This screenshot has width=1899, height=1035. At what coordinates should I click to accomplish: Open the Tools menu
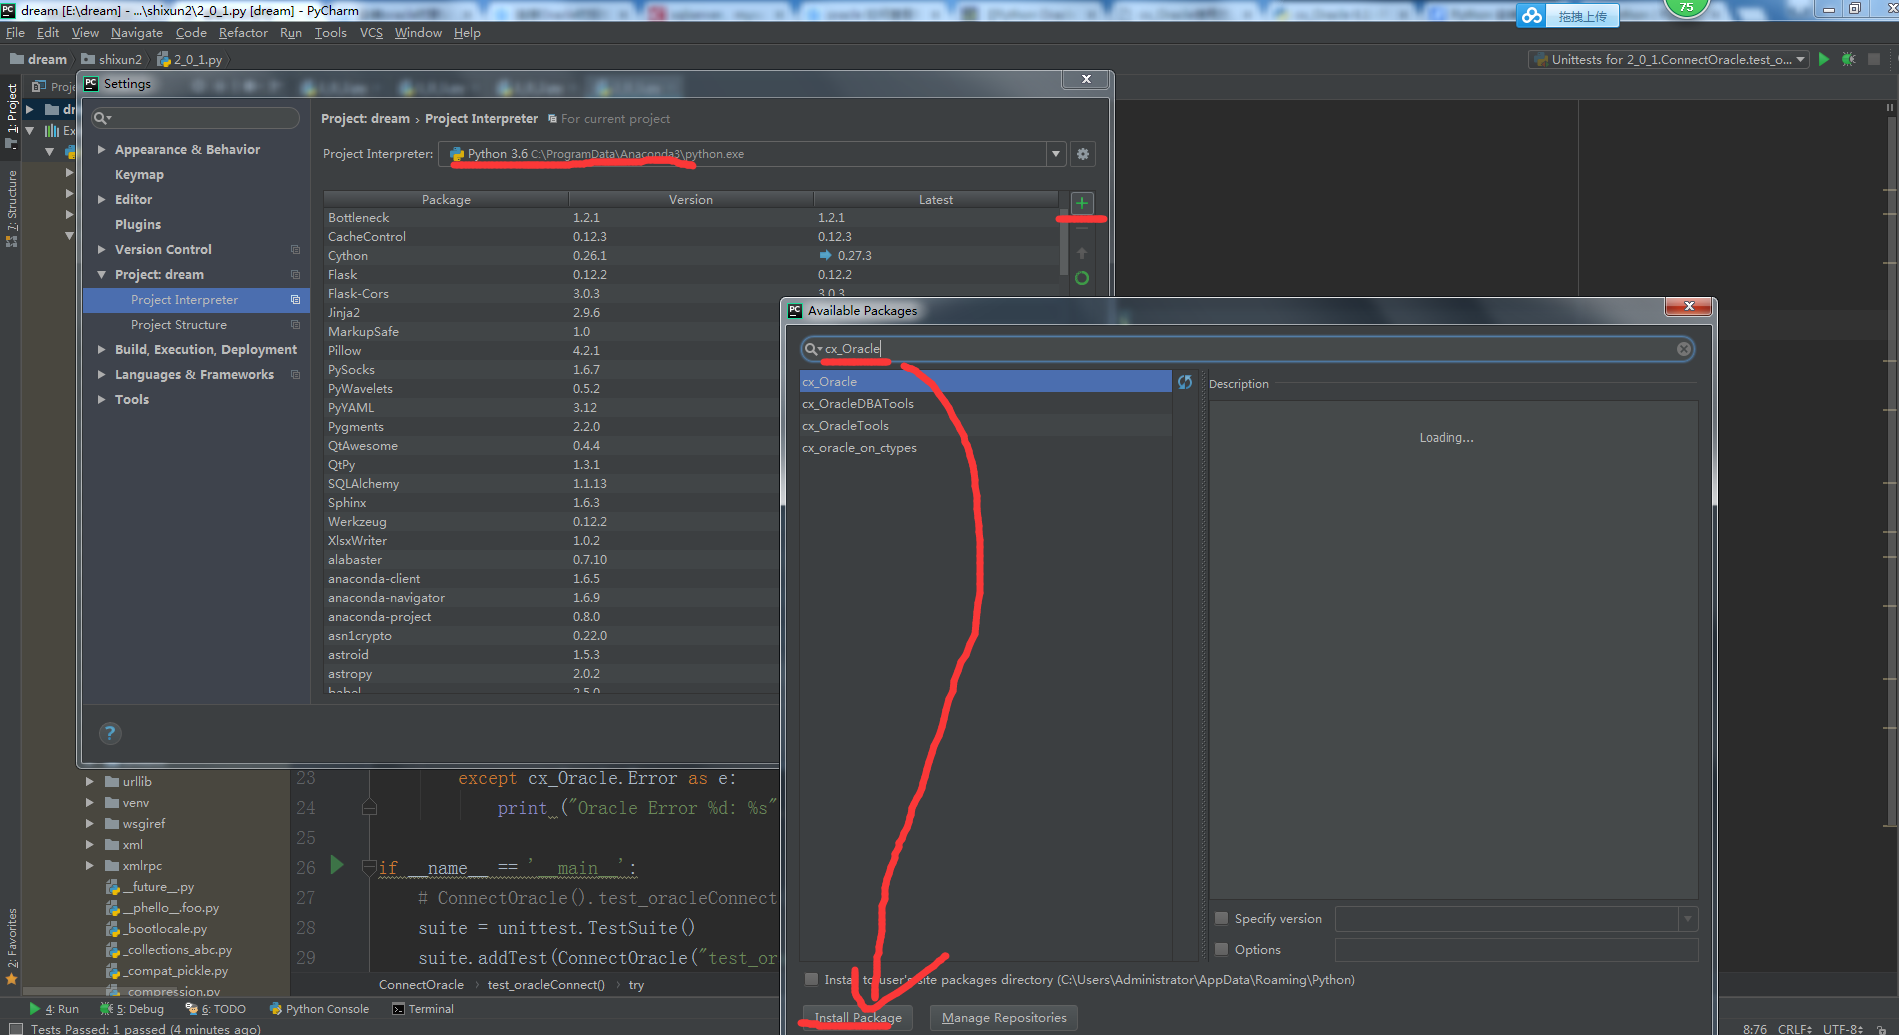coord(330,33)
